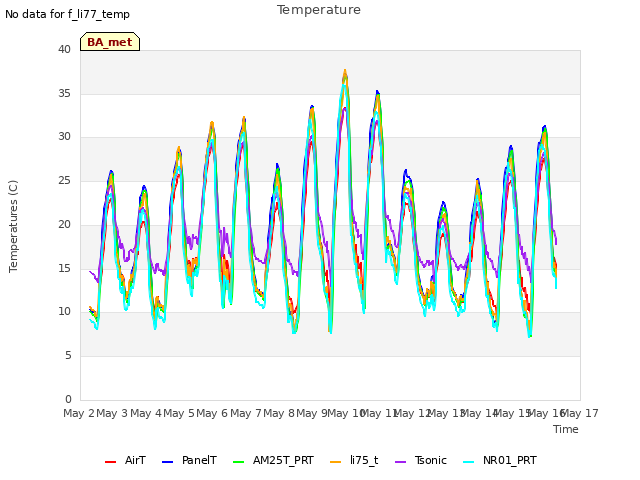
Task: Click the red AirT legend color marker
Action: click(x=110, y=462)
